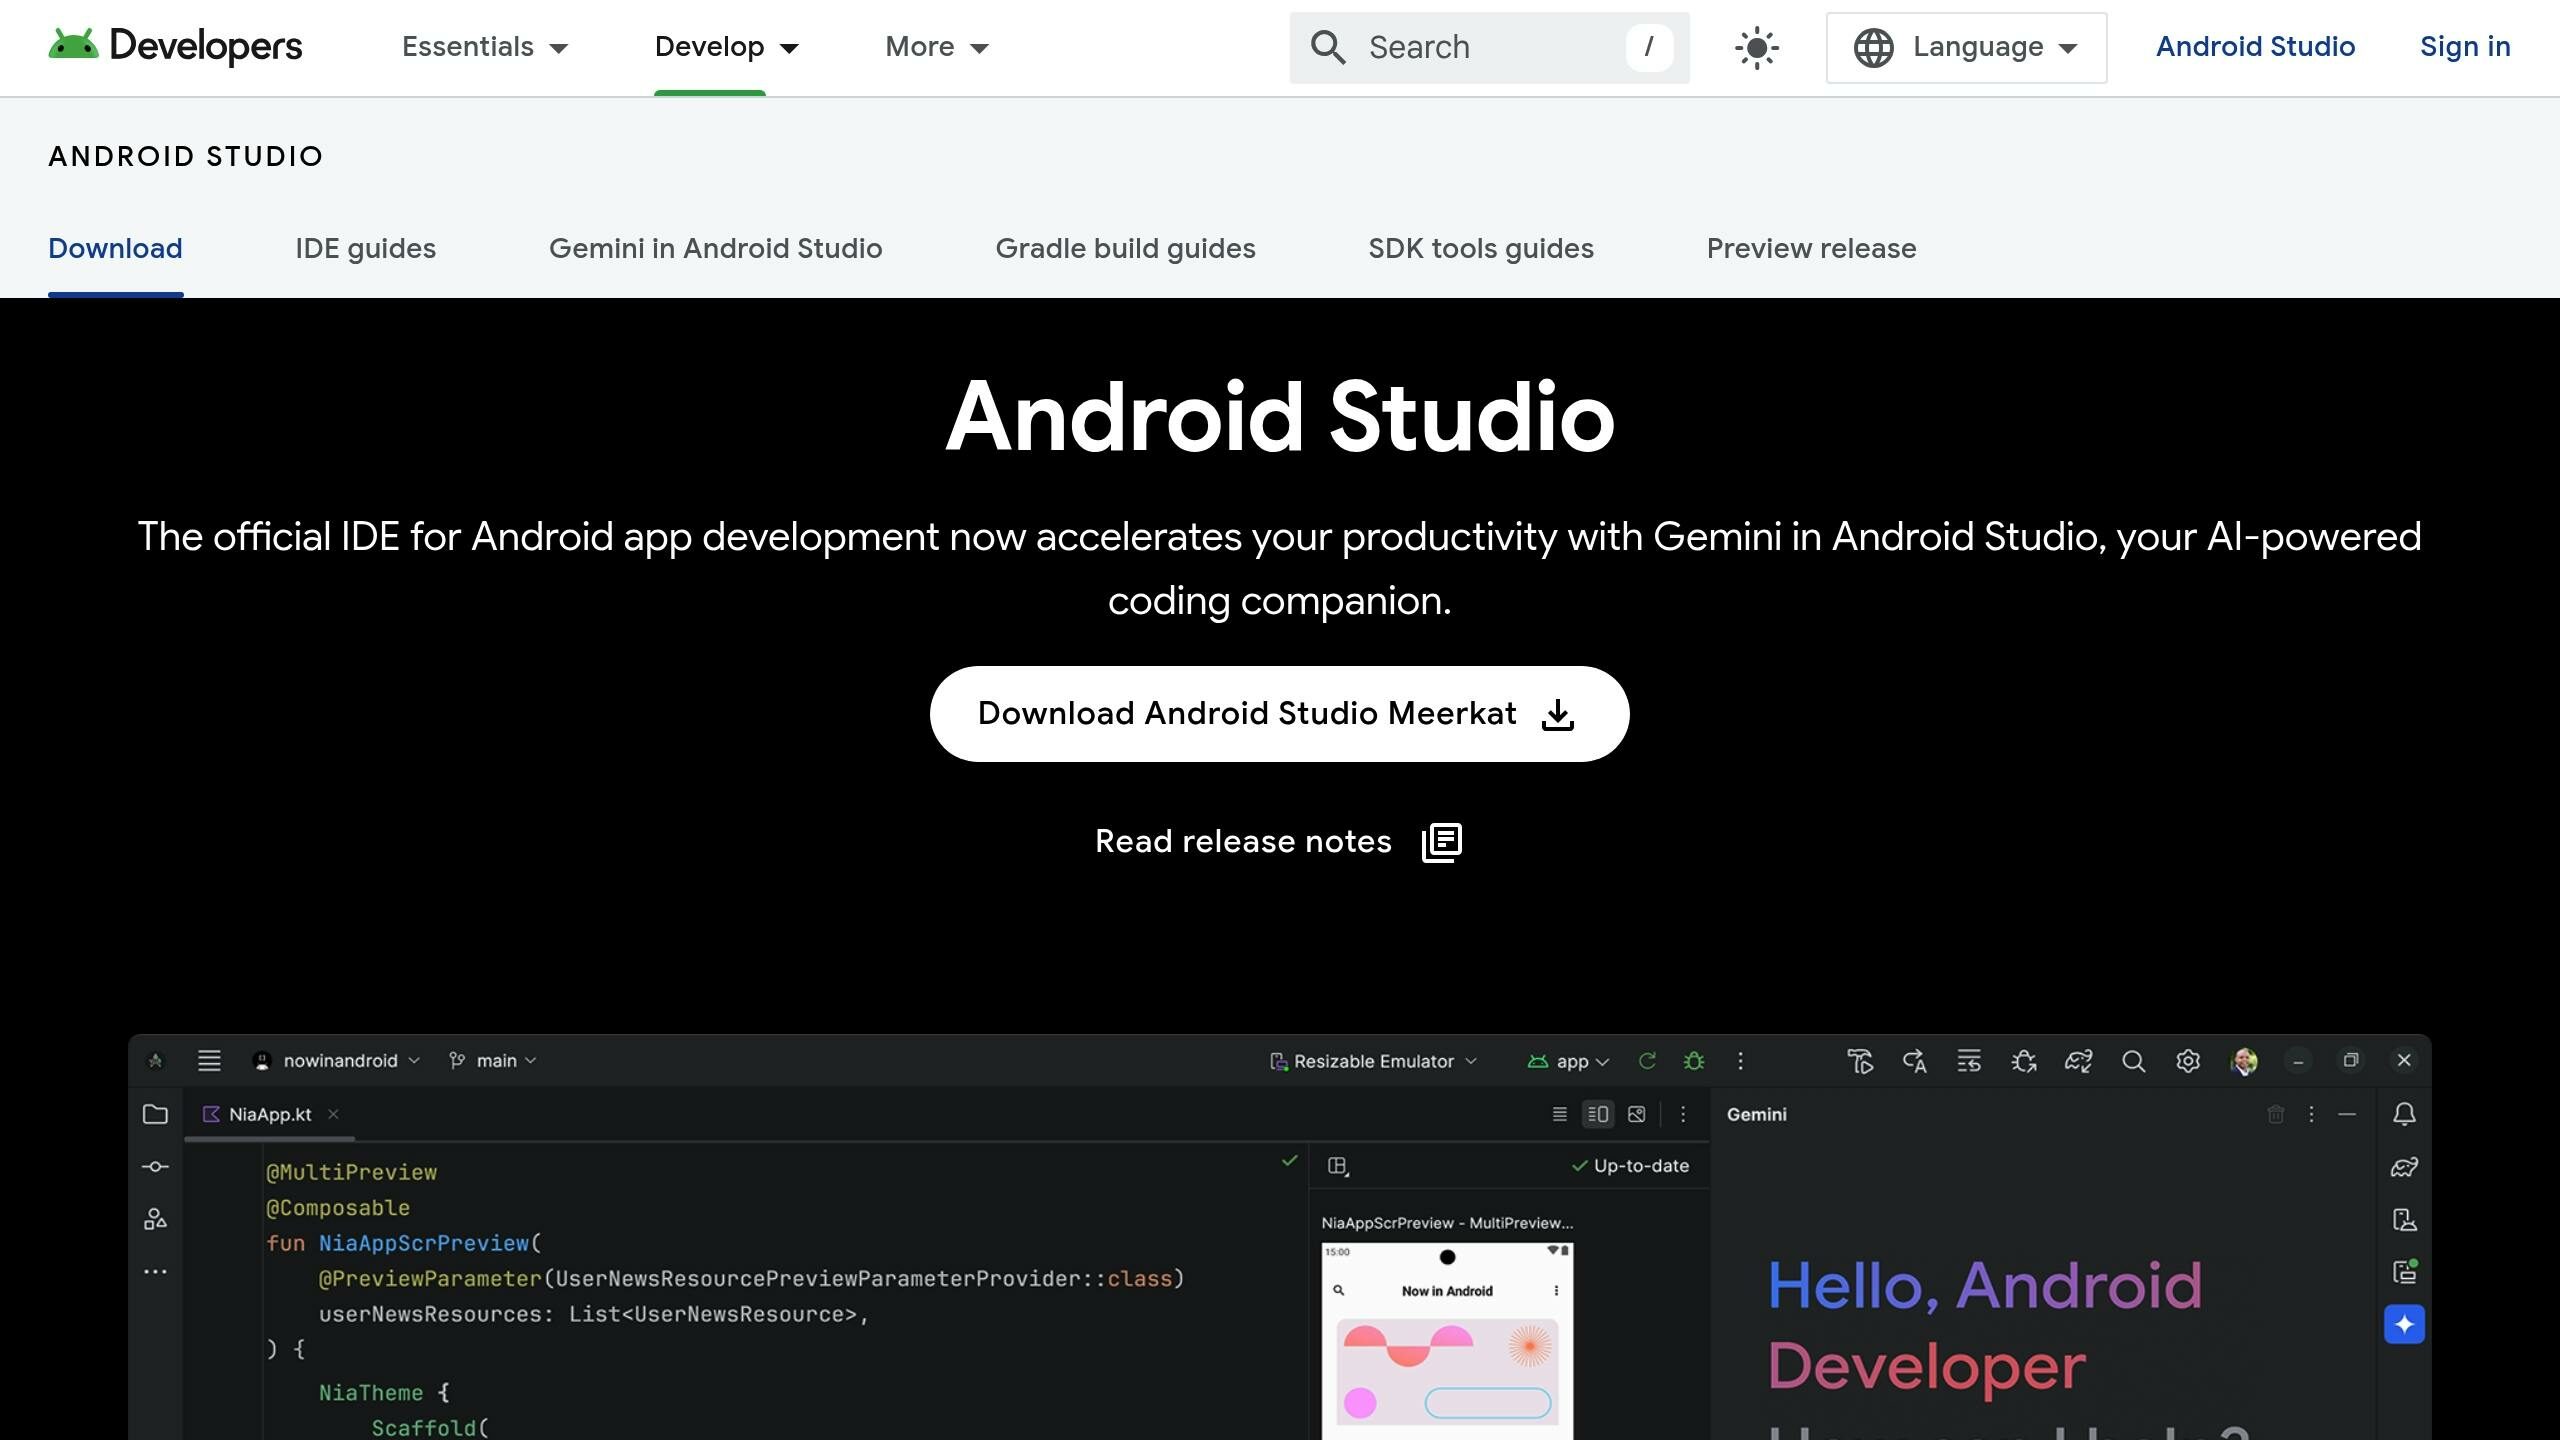Click the magnifier icon in search box
2560x1440 pixels.
pos(1328,47)
